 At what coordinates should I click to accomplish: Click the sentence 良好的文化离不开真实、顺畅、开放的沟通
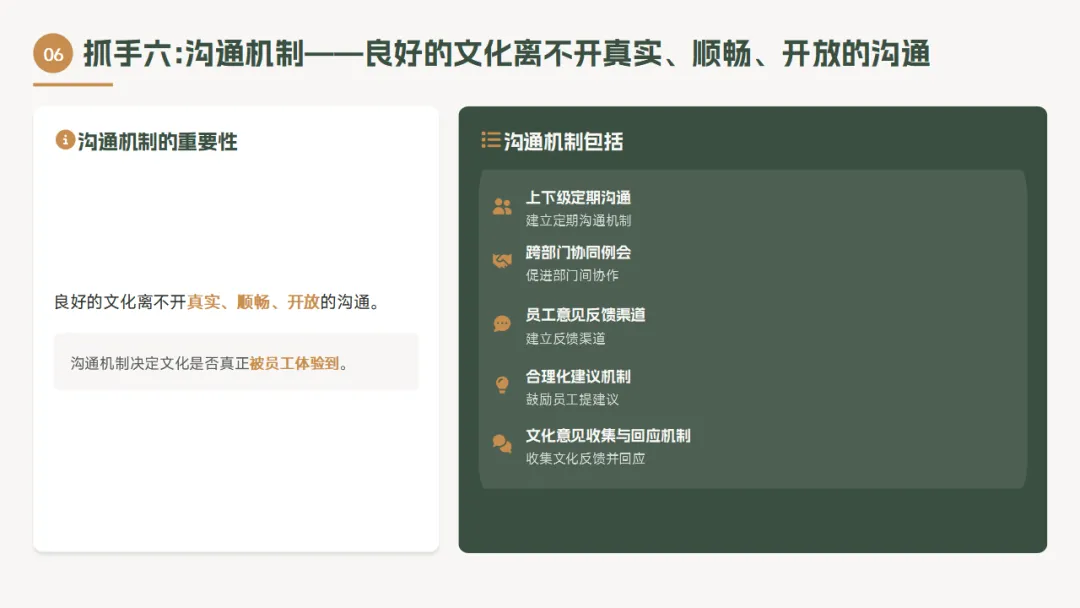[217, 302]
